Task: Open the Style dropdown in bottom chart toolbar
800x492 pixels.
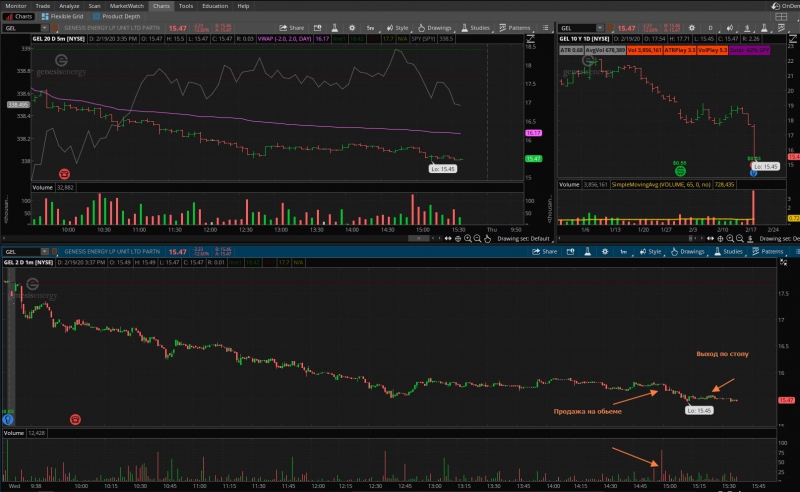Action: point(650,252)
